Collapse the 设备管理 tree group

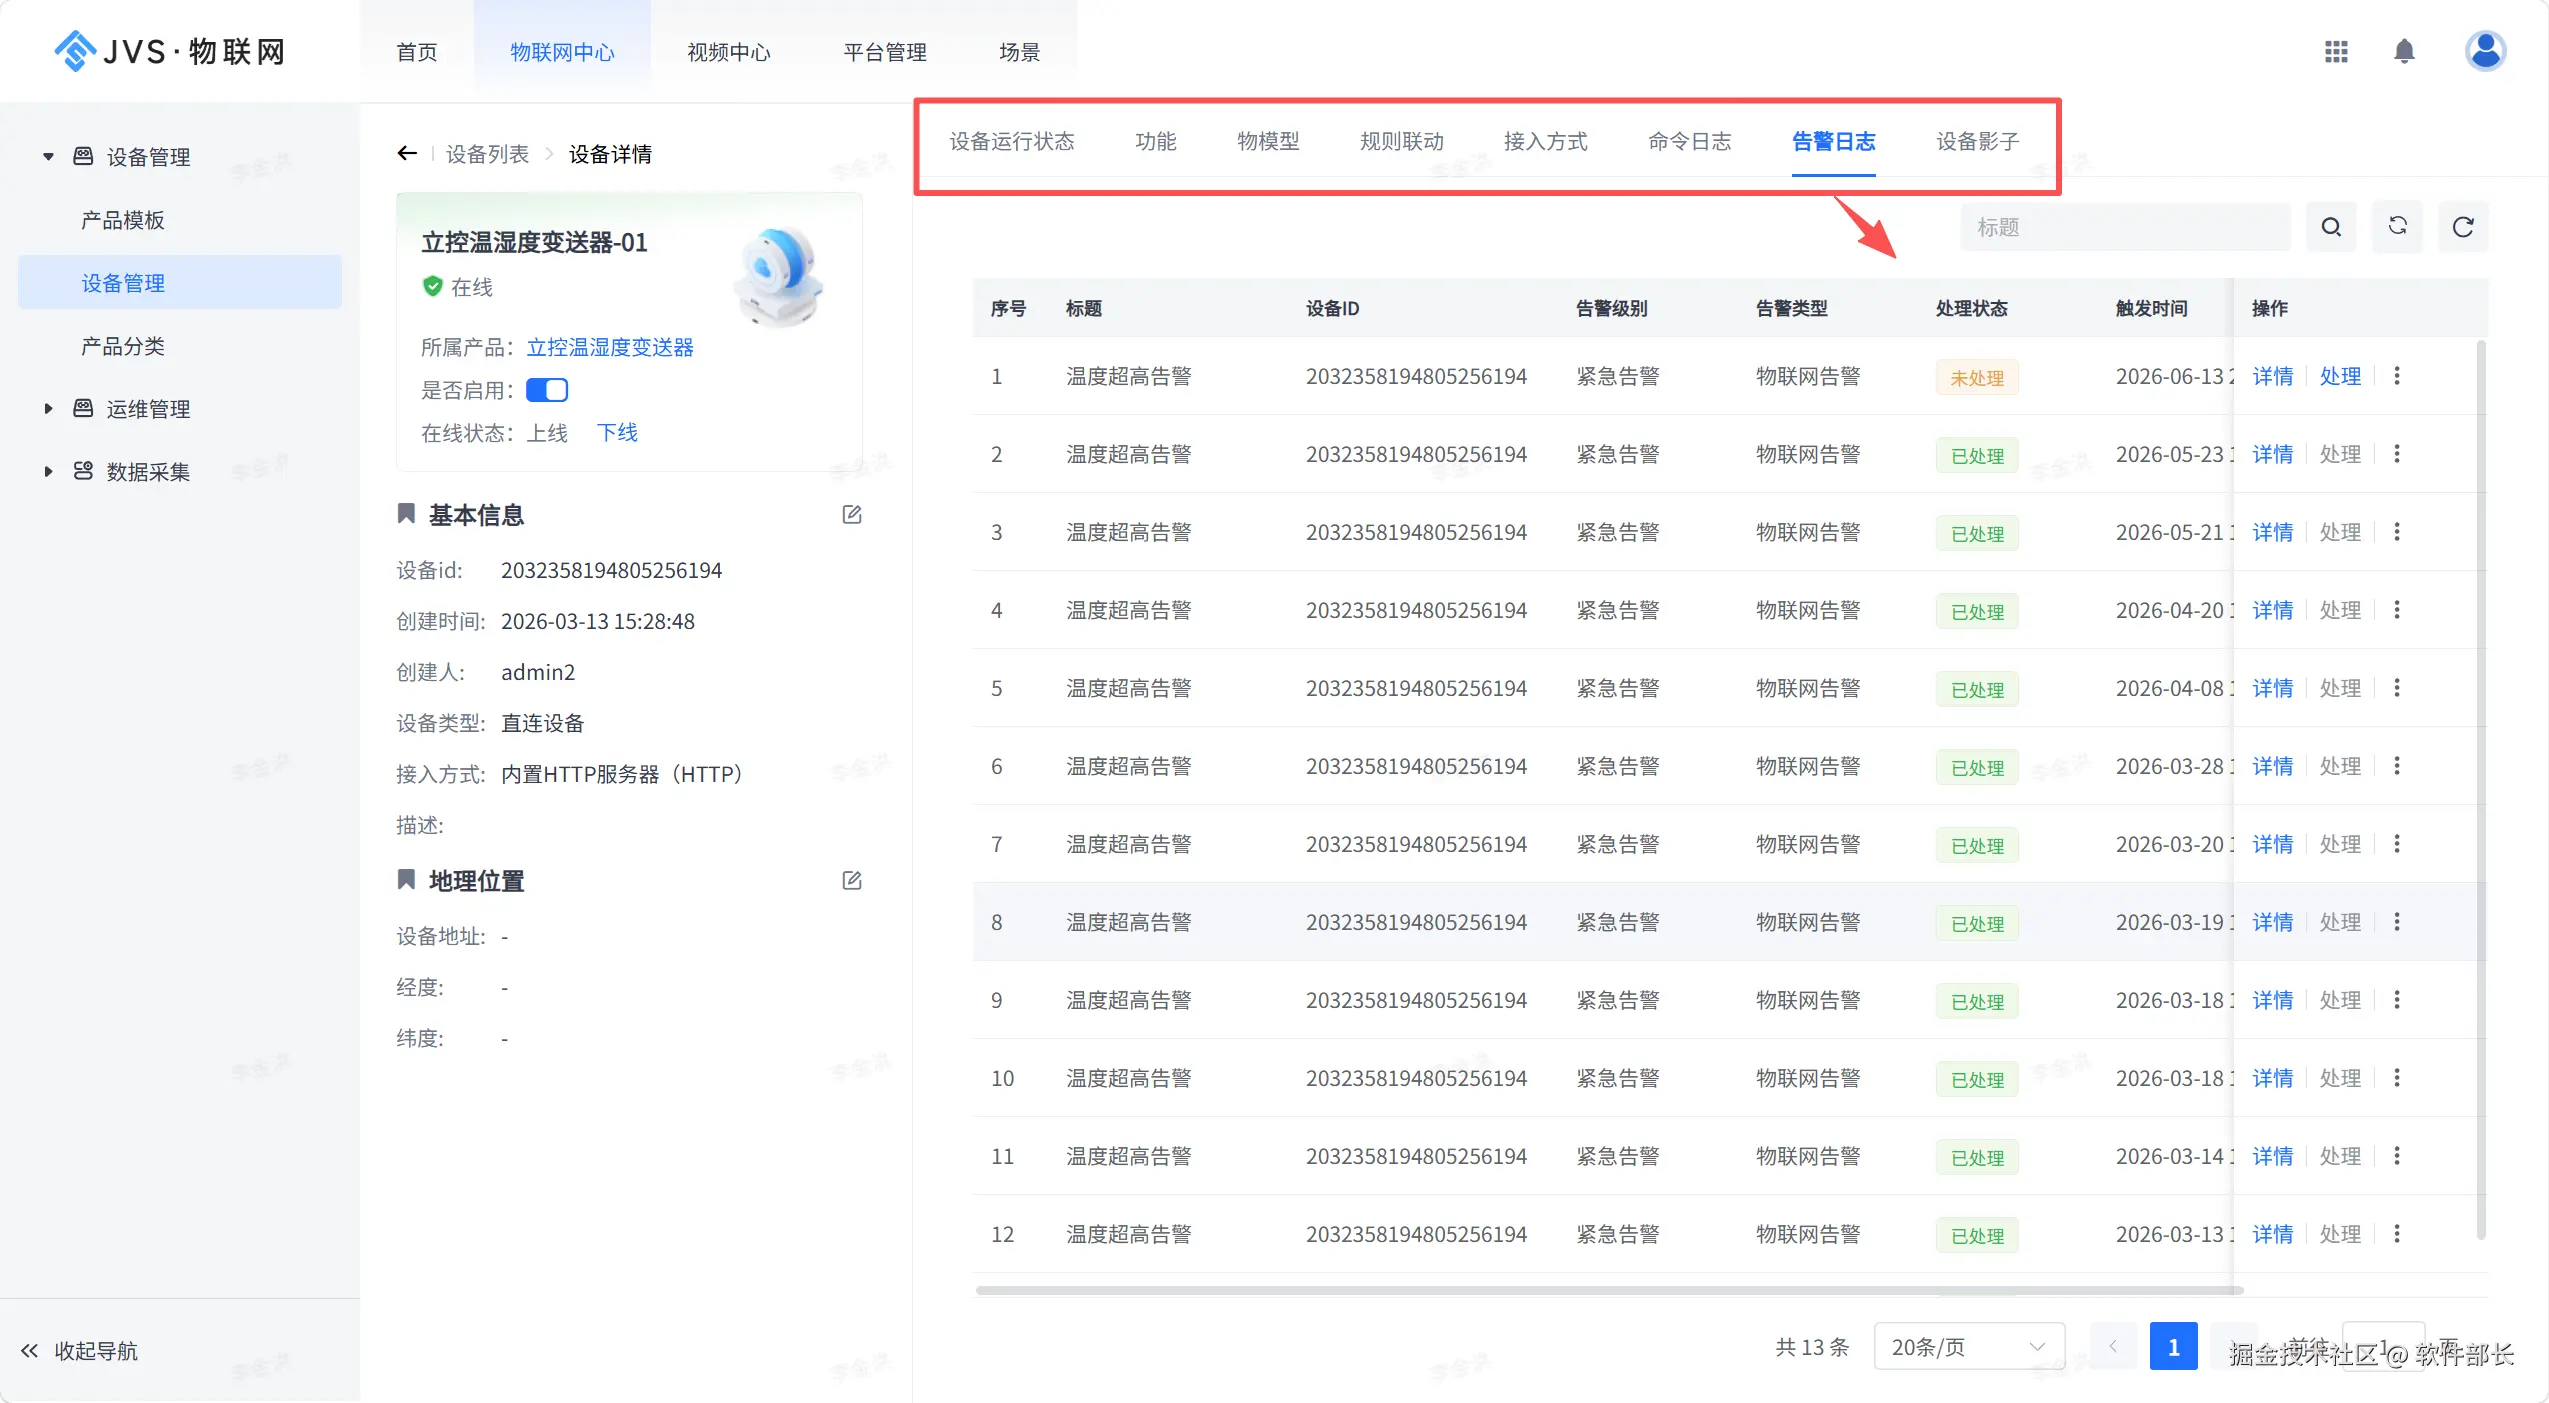tap(48, 157)
